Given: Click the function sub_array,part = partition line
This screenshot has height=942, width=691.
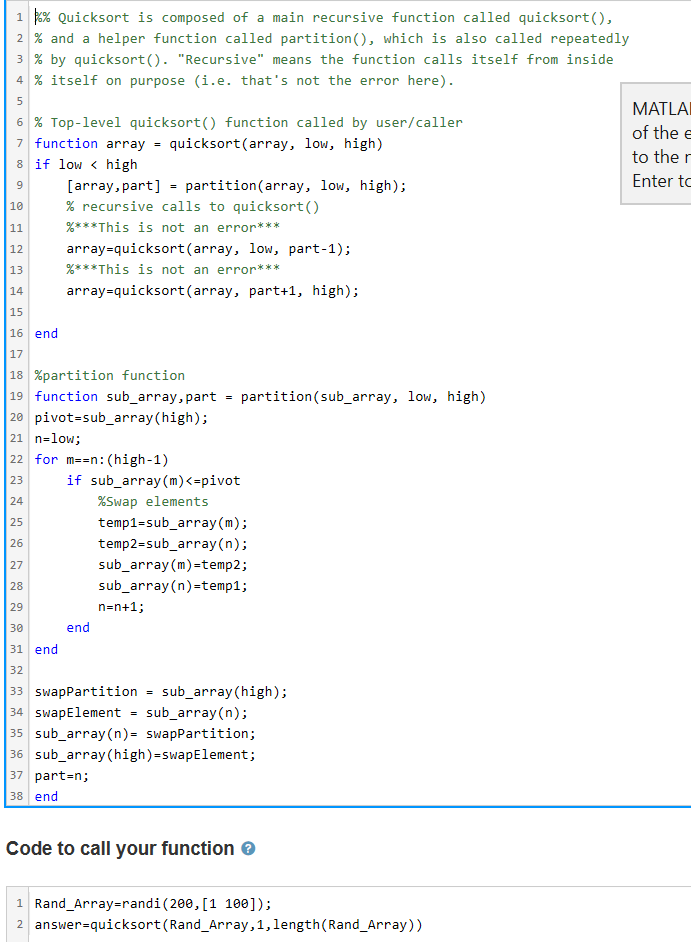Looking at the screenshot, I should coord(260,397).
